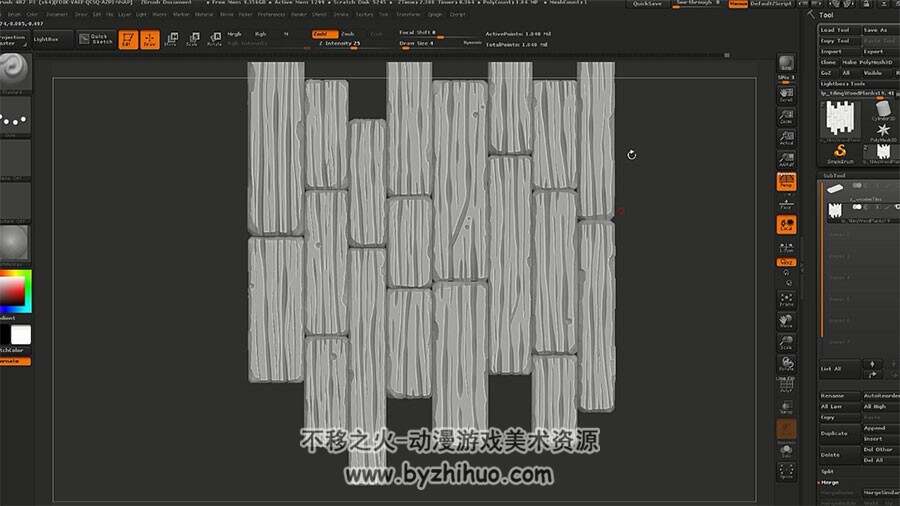900x506 pixels.
Task: Select the Rotate transform icon
Action: pos(214,39)
